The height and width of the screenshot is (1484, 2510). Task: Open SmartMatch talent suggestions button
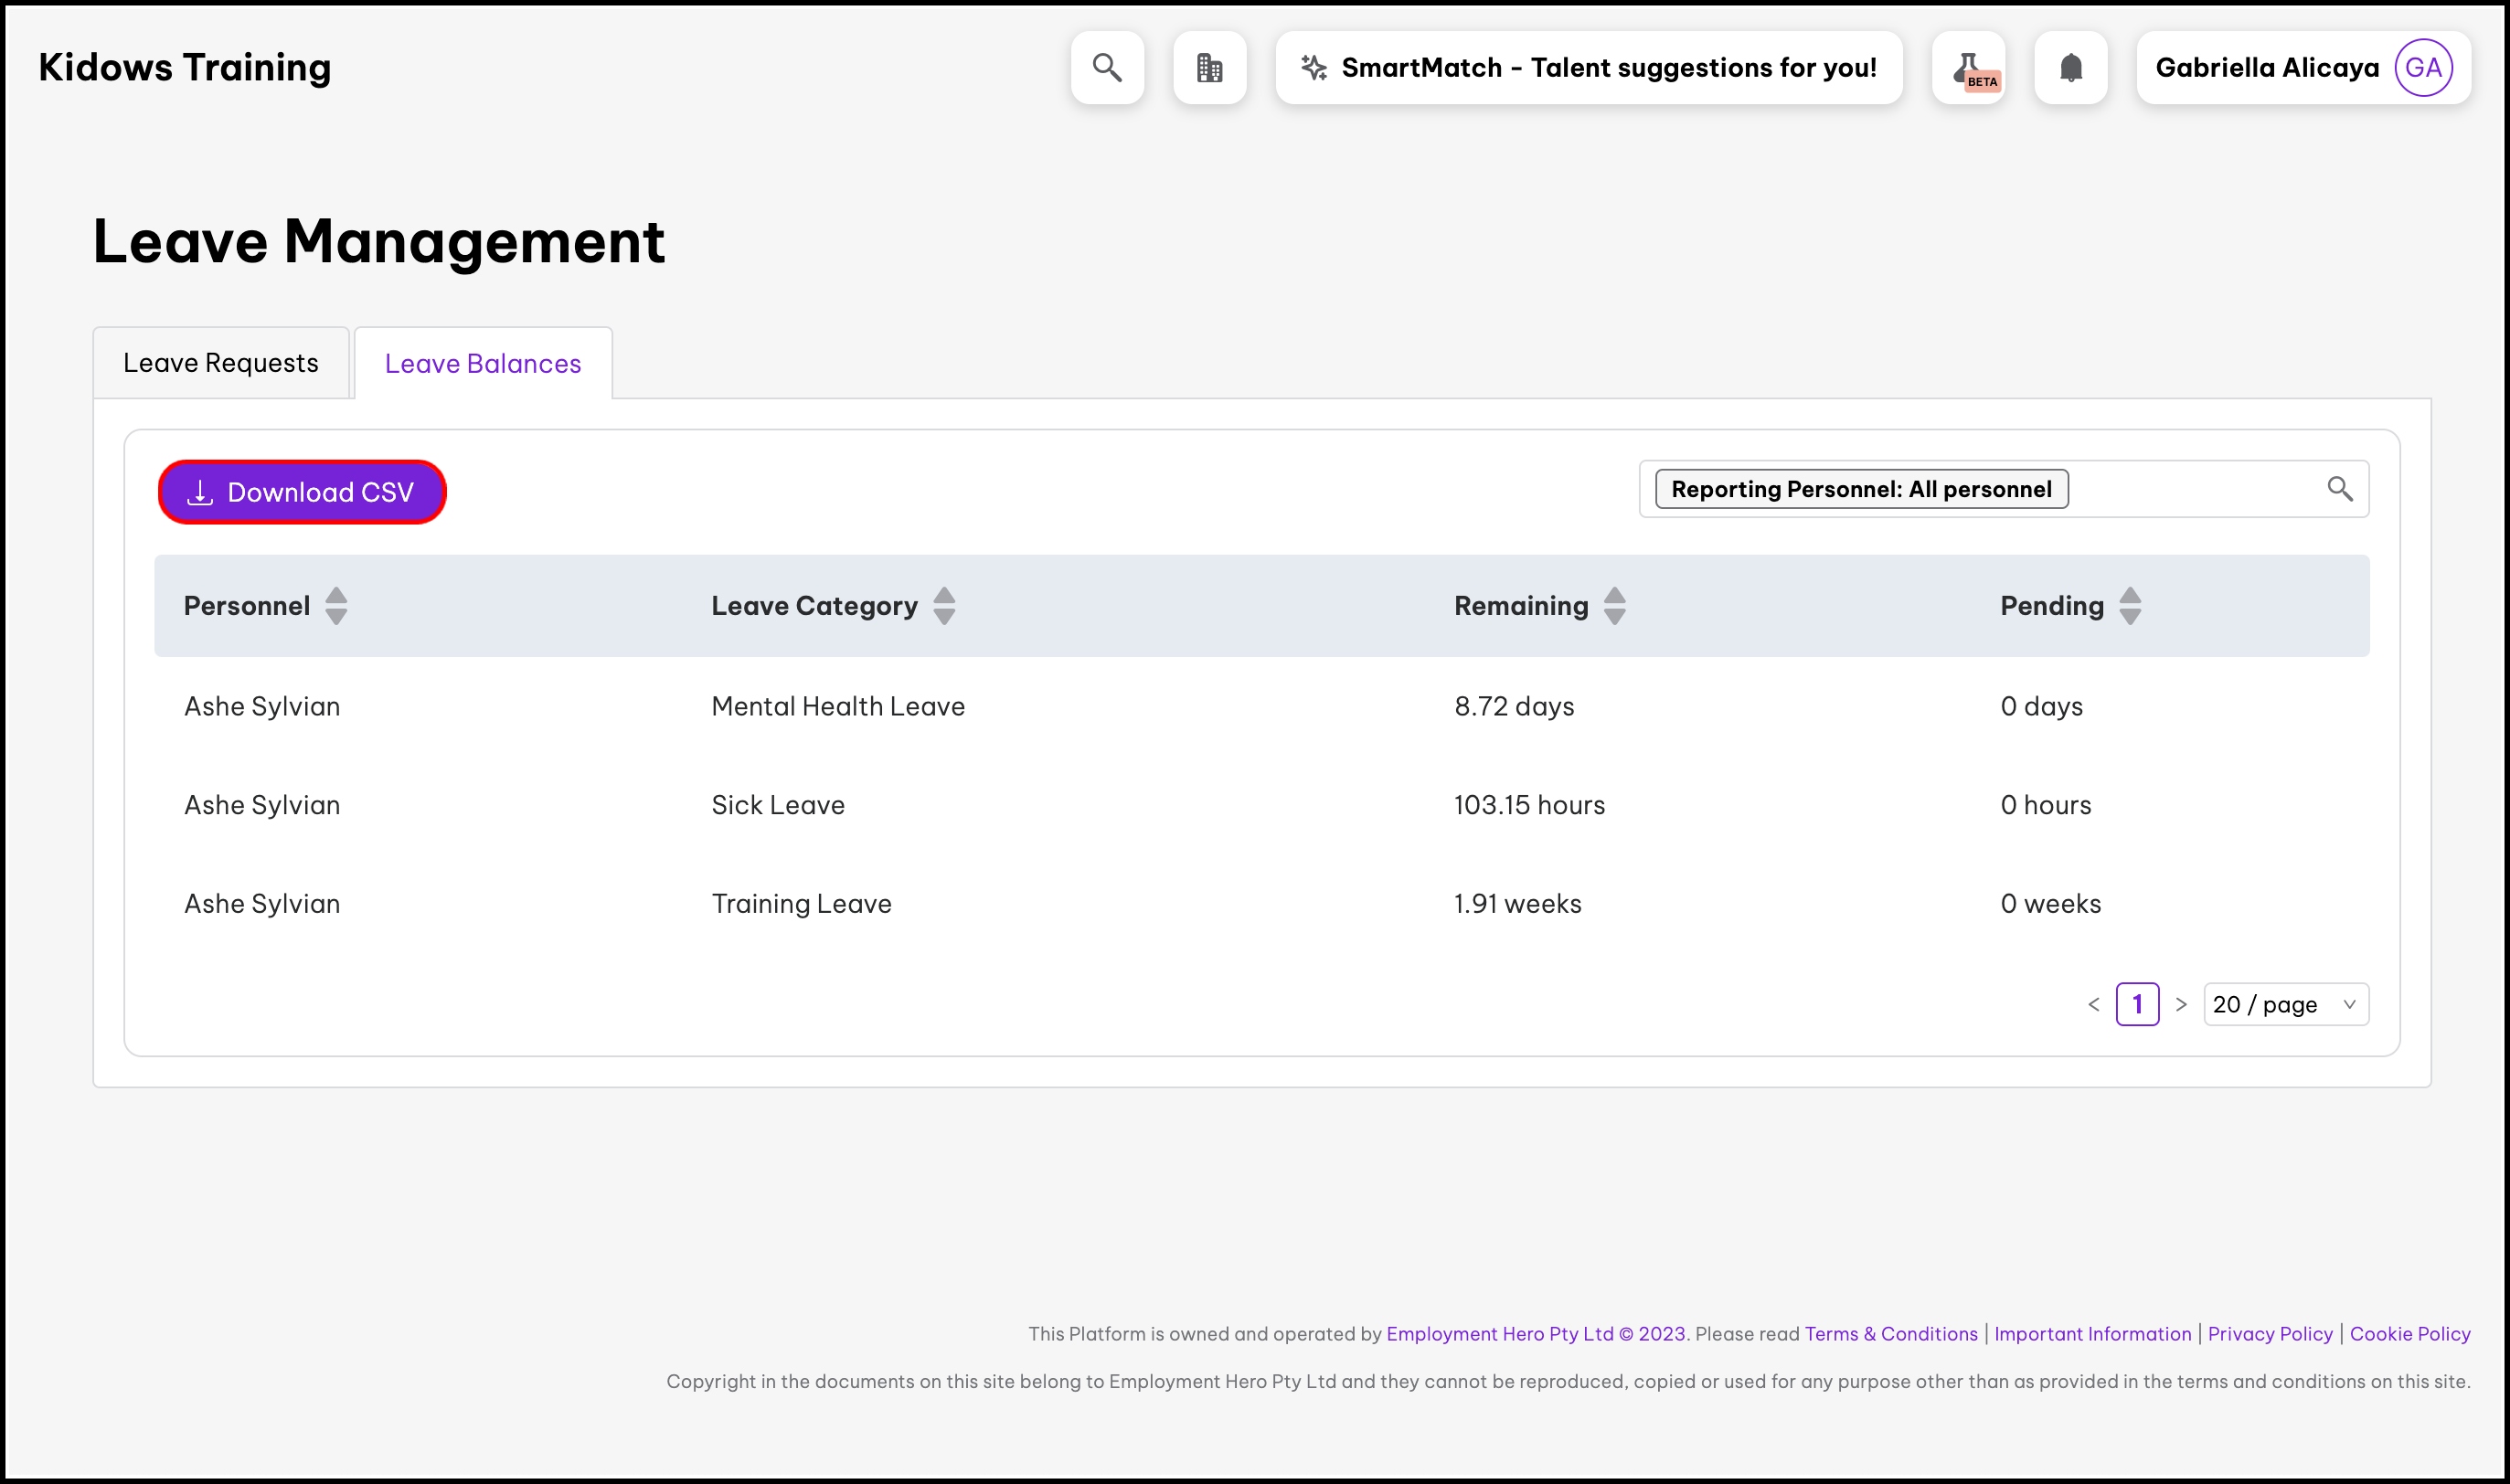(x=1588, y=67)
